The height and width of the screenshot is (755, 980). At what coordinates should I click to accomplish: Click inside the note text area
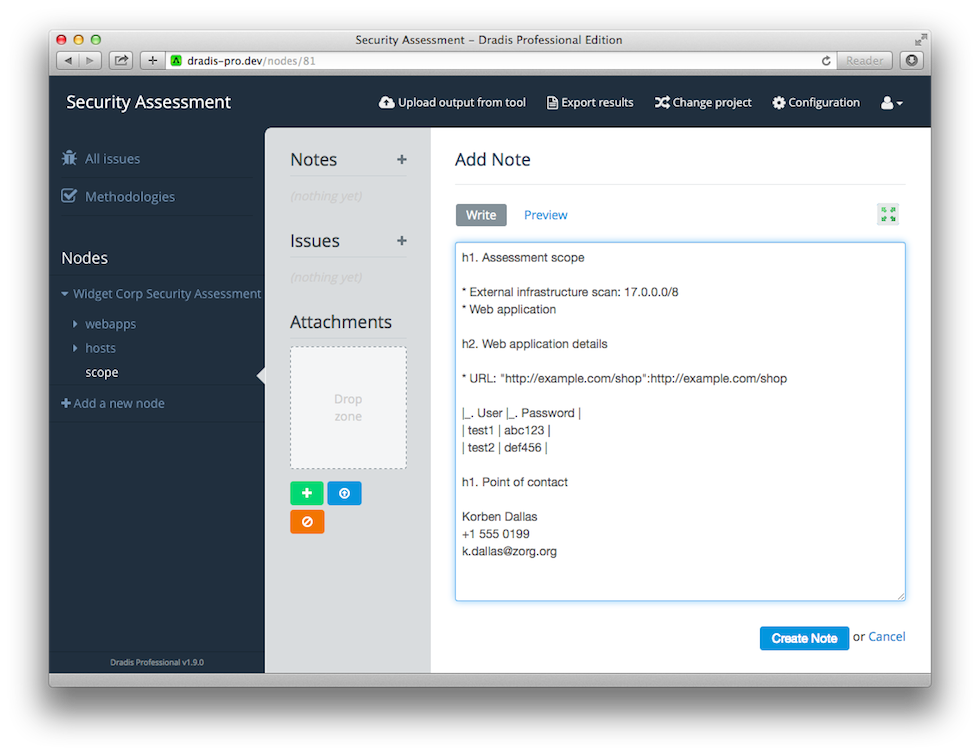point(680,422)
